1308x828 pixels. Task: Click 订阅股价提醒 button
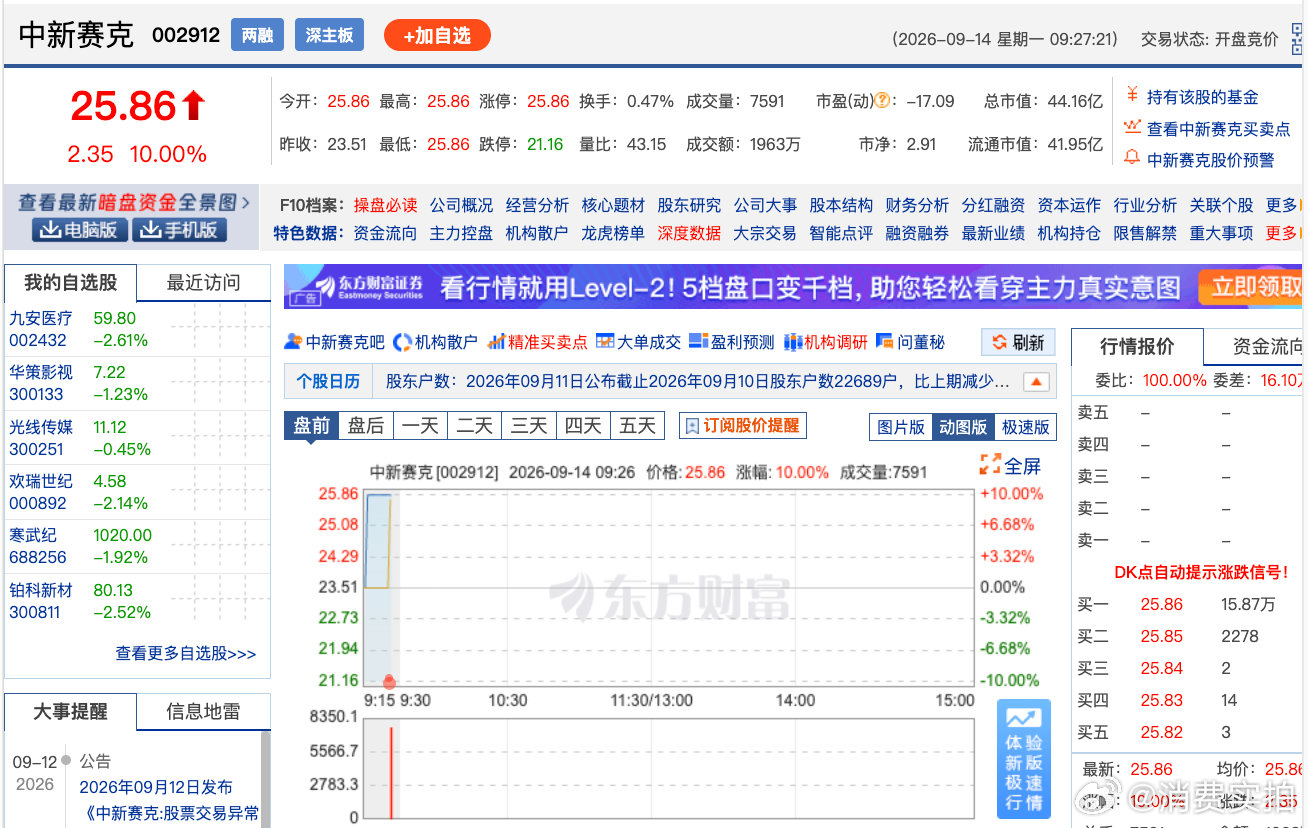[x=743, y=426]
